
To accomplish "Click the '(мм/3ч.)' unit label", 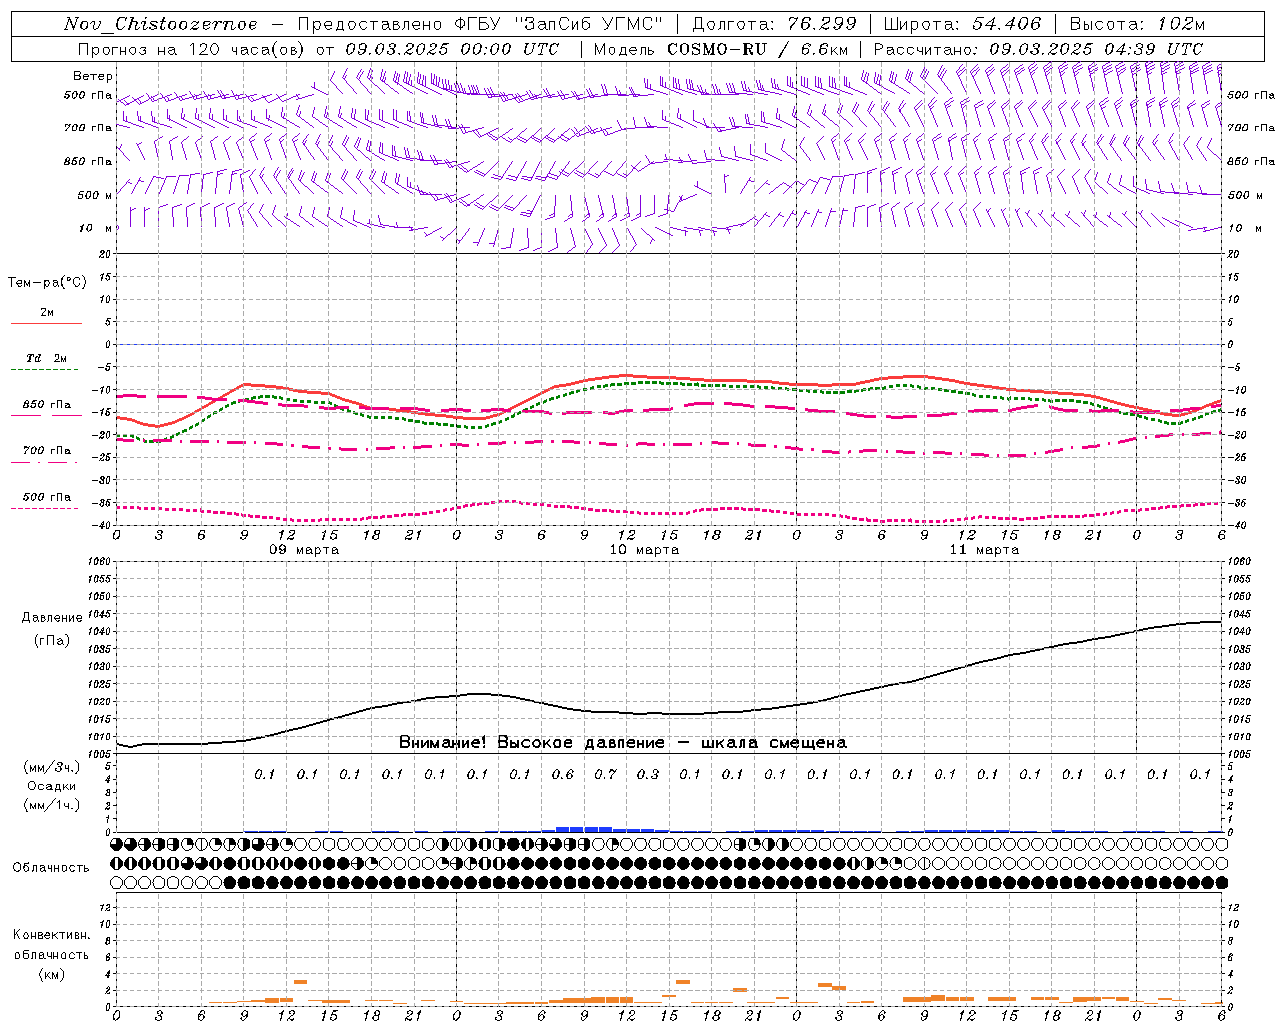I will 51,767.
